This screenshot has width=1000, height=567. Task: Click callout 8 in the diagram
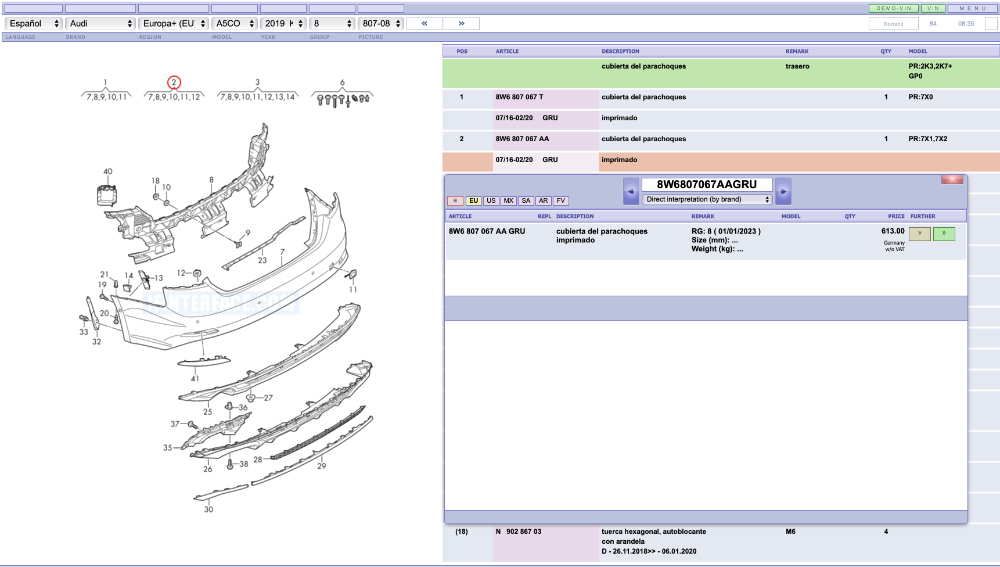212,180
